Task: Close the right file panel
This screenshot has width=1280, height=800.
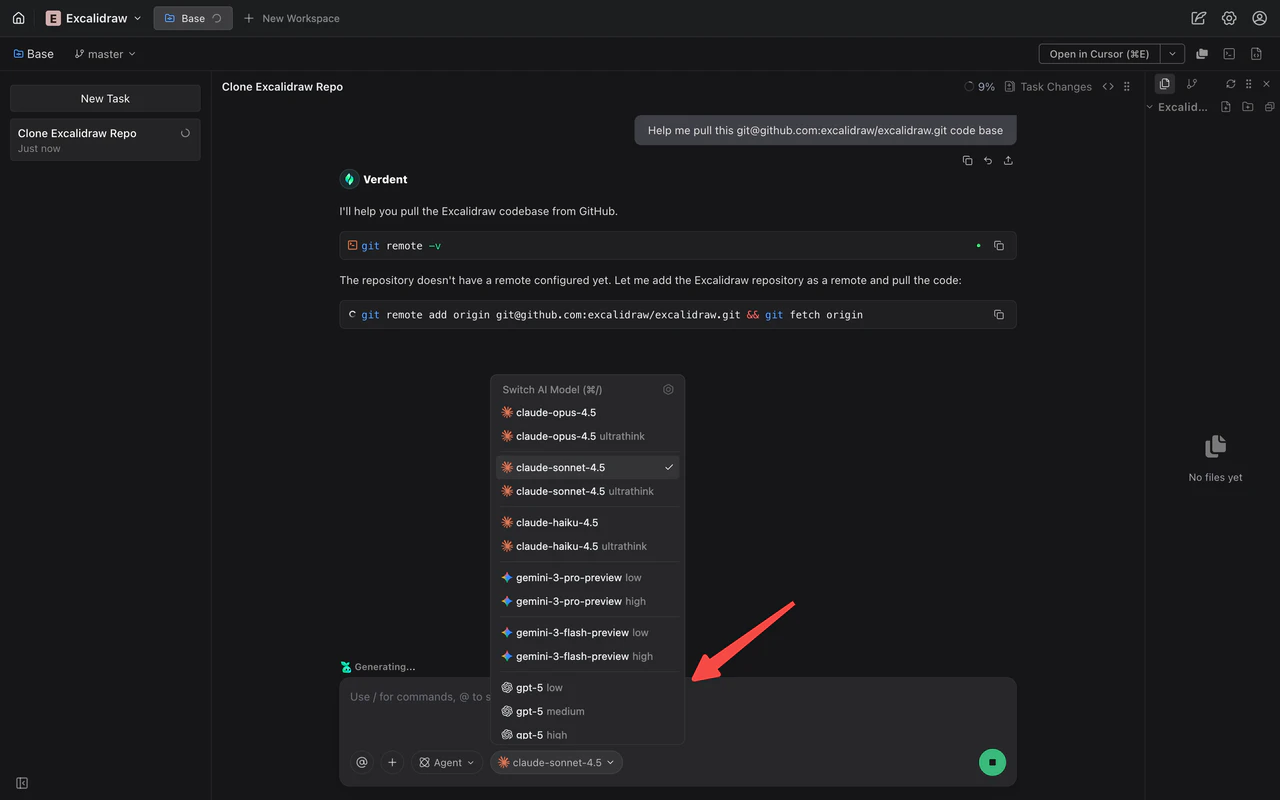Action: [x=1267, y=84]
